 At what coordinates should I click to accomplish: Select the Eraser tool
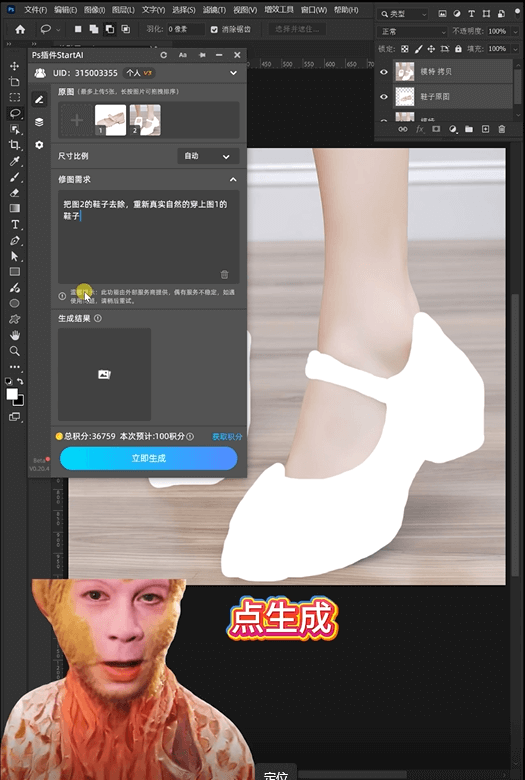(x=14, y=193)
